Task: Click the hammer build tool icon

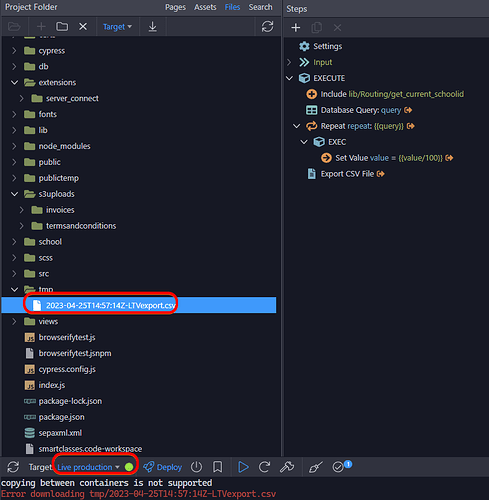Action: pos(287,467)
